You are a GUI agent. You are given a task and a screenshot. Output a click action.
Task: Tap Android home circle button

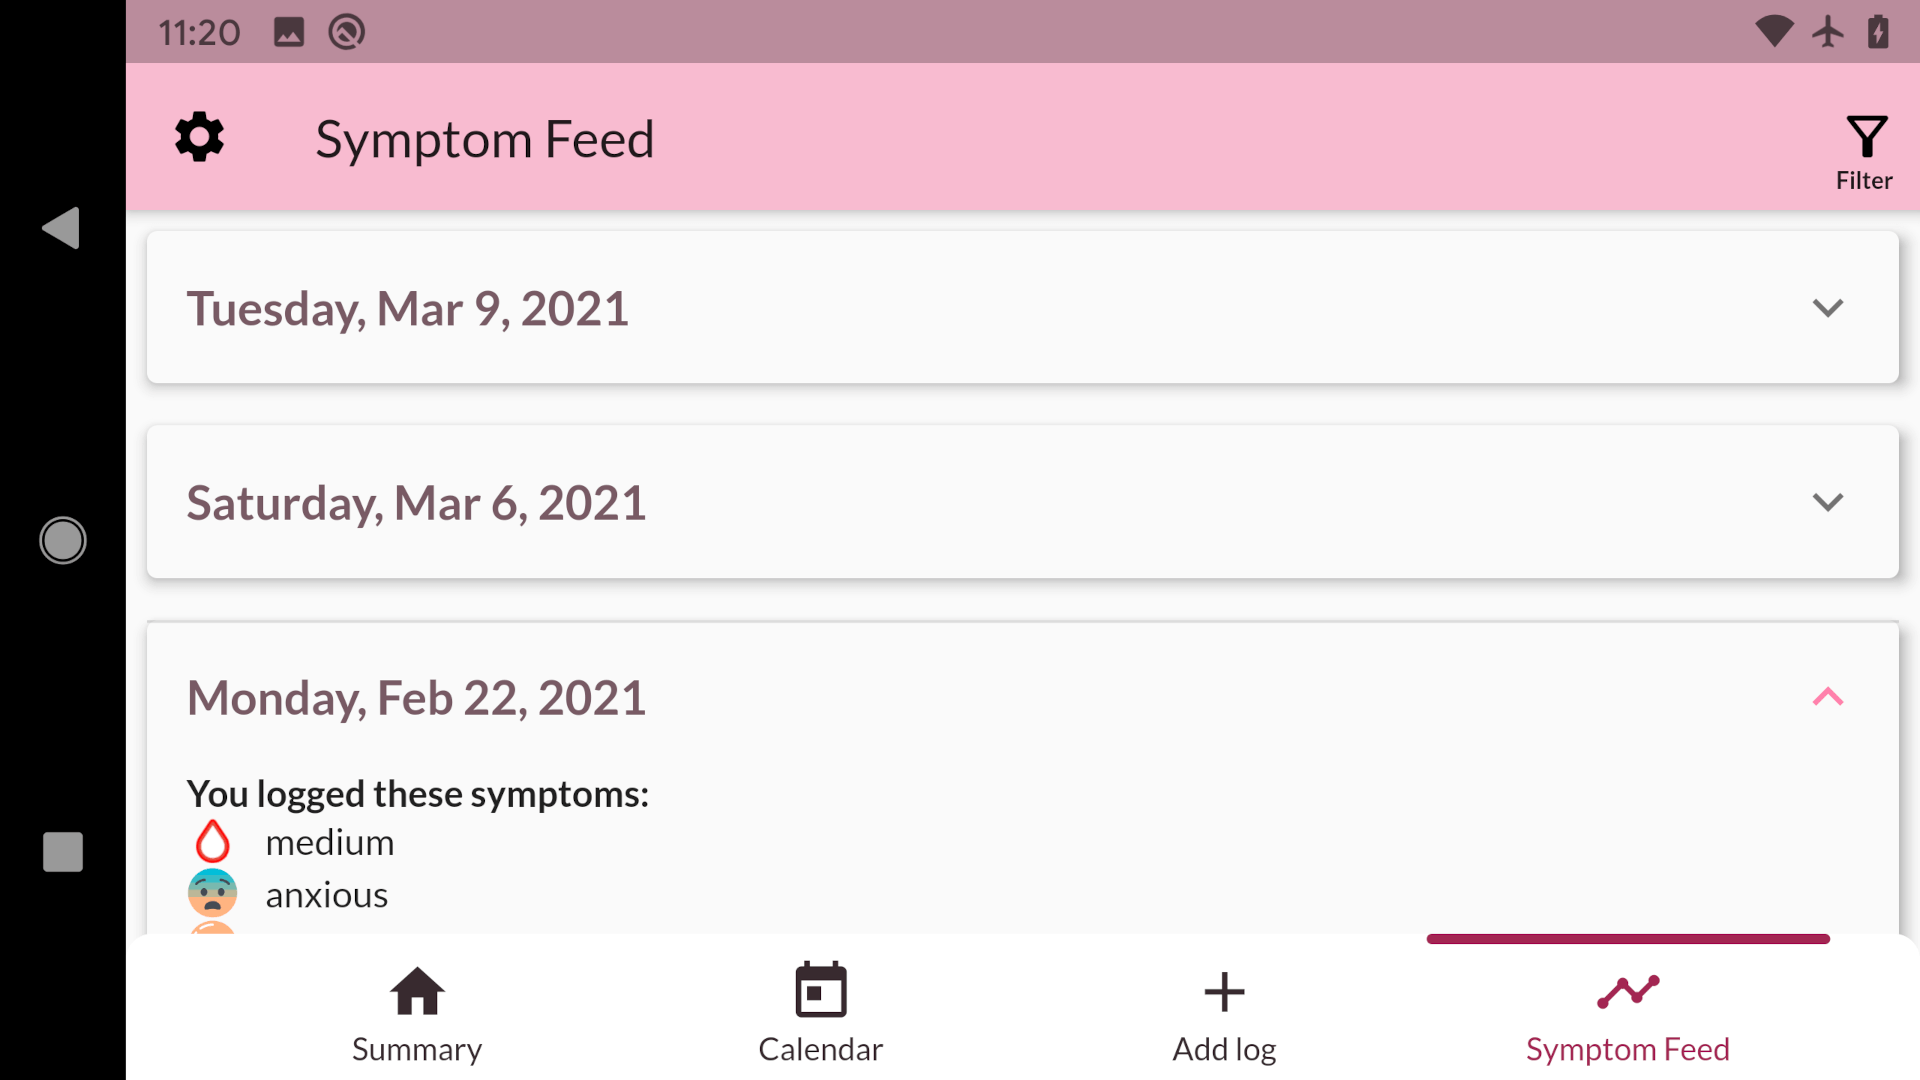tap(62, 540)
